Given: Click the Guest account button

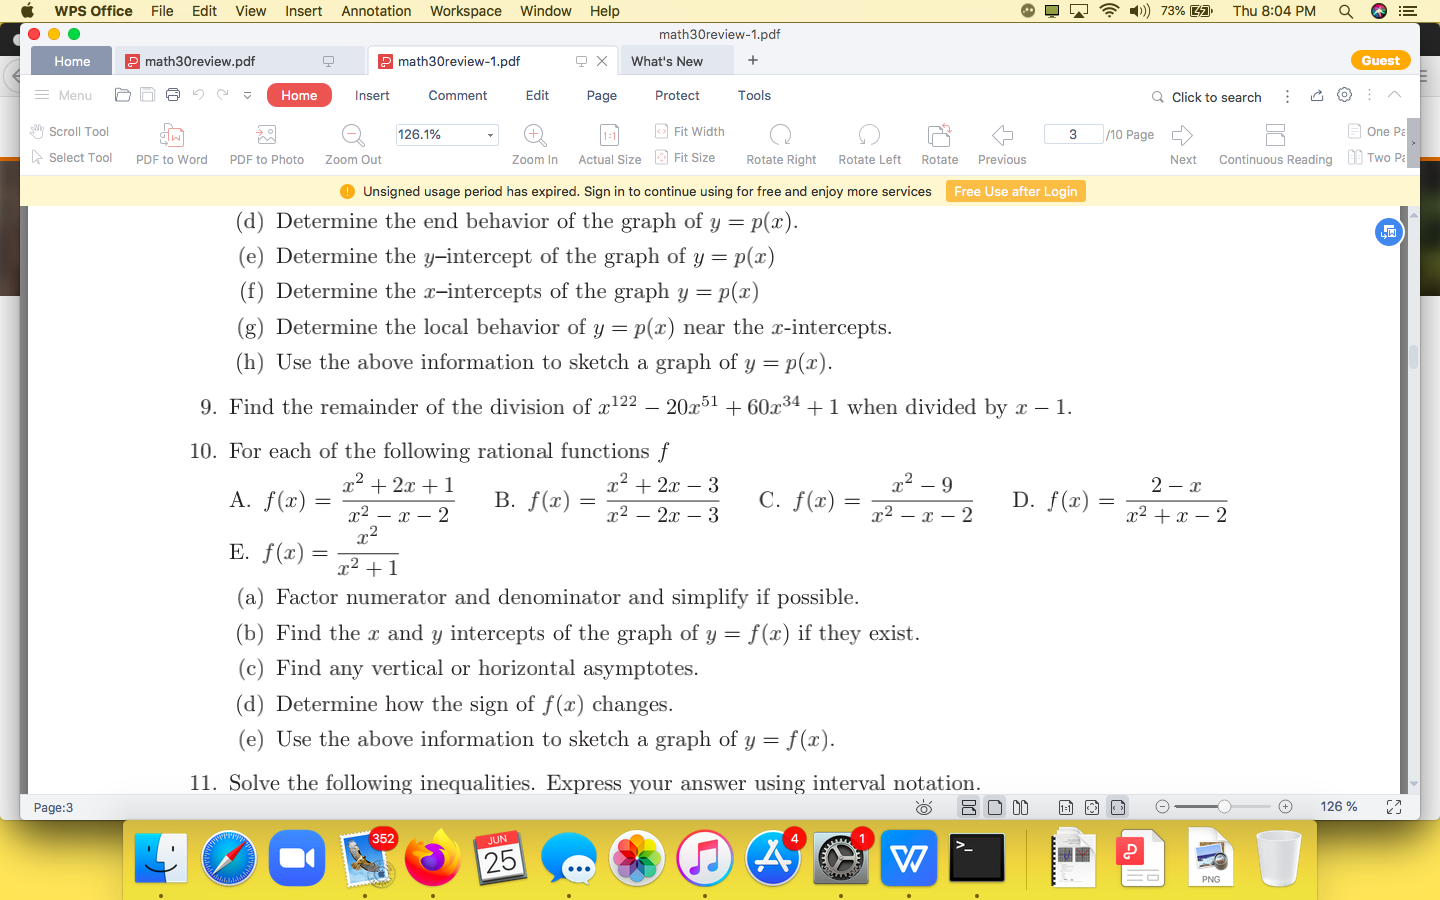Looking at the screenshot, I should click(x=1380, y=60).
